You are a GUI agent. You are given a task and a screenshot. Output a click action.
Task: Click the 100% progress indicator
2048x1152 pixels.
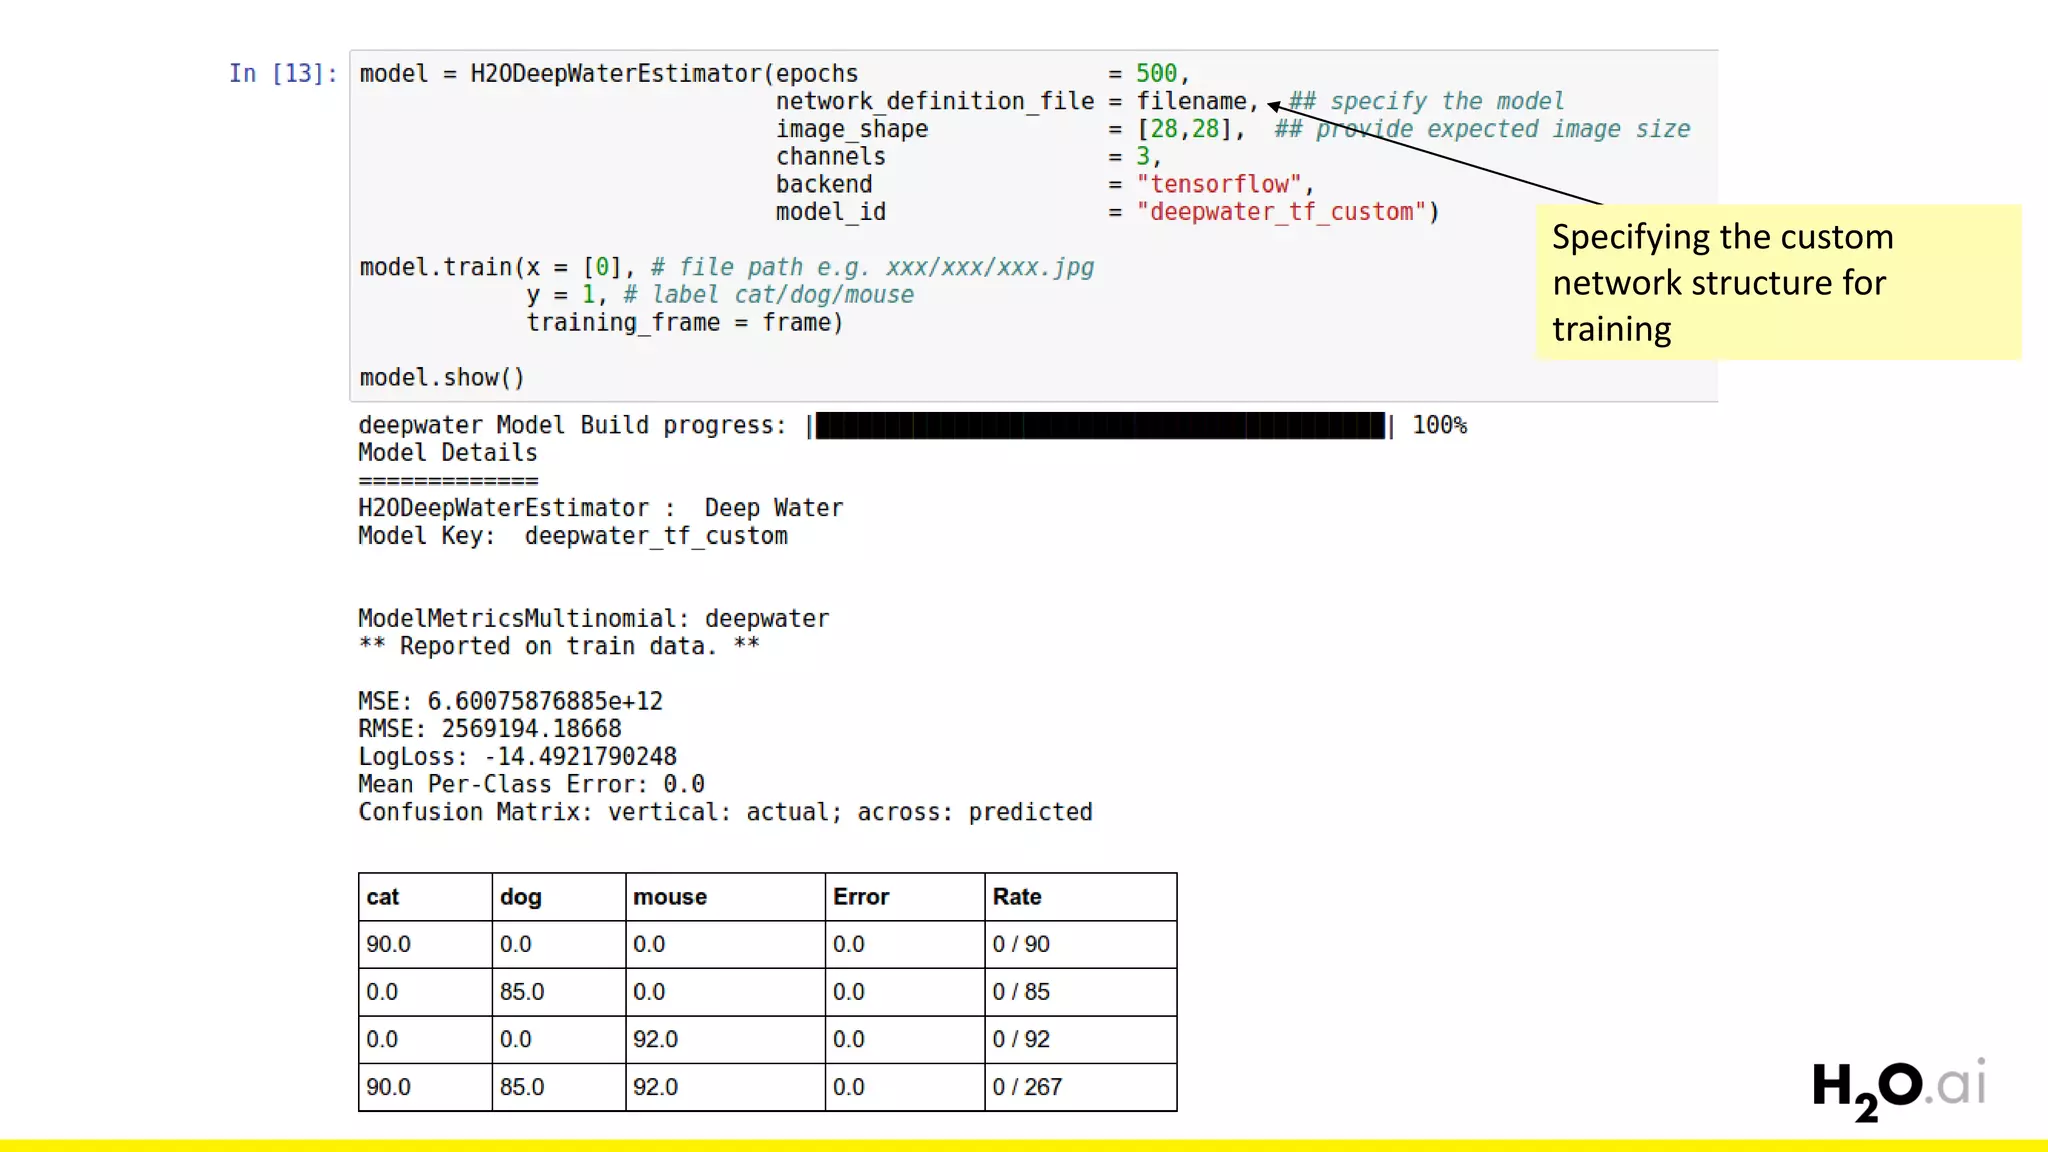1439,425
